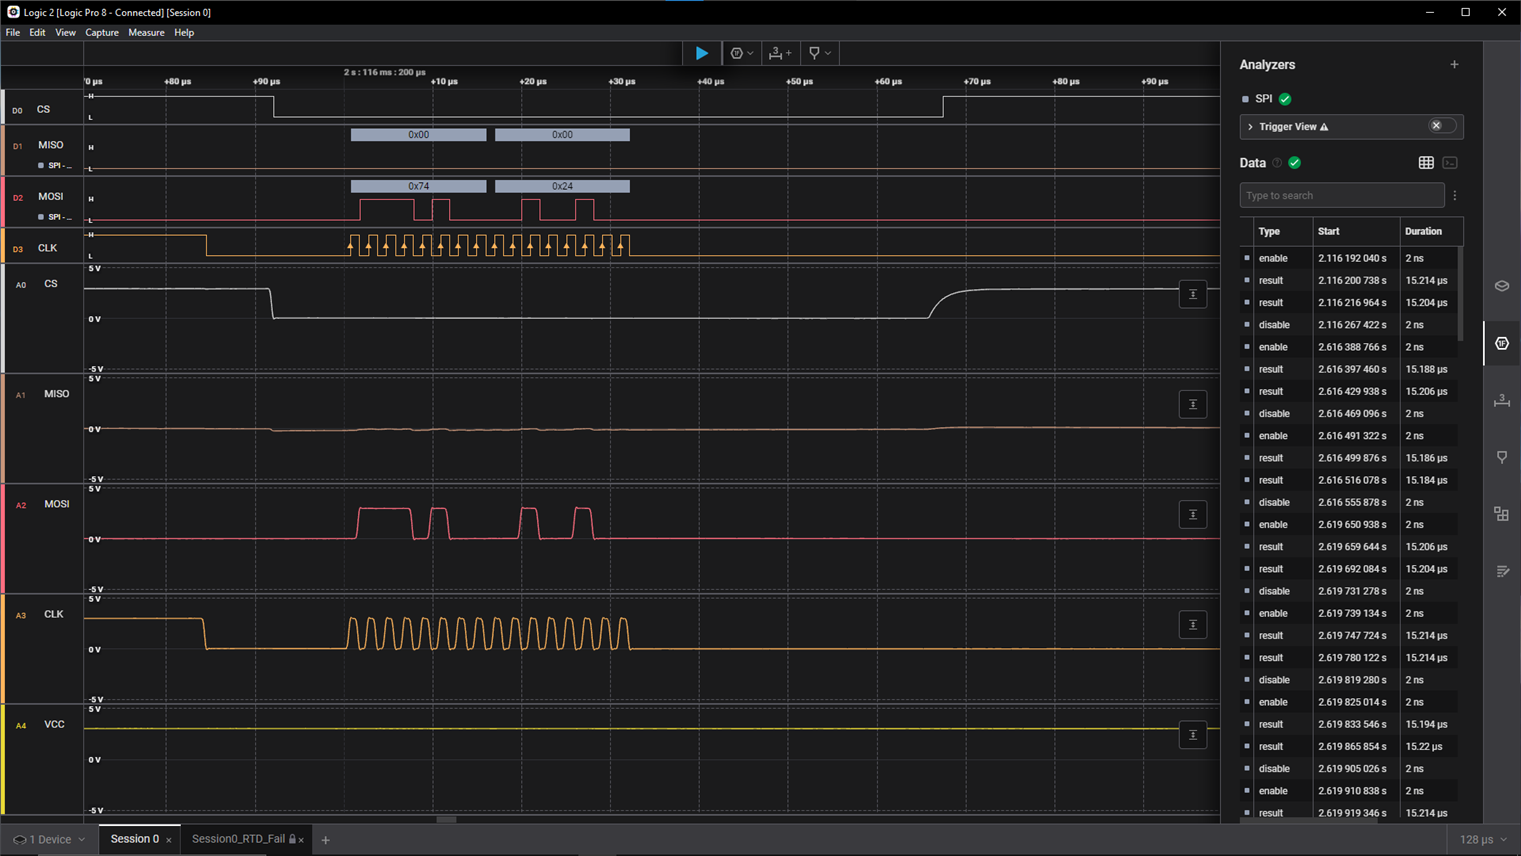Expand the Trigger View section
This screenshot has height=856, width=1521.
[1250, 127]
